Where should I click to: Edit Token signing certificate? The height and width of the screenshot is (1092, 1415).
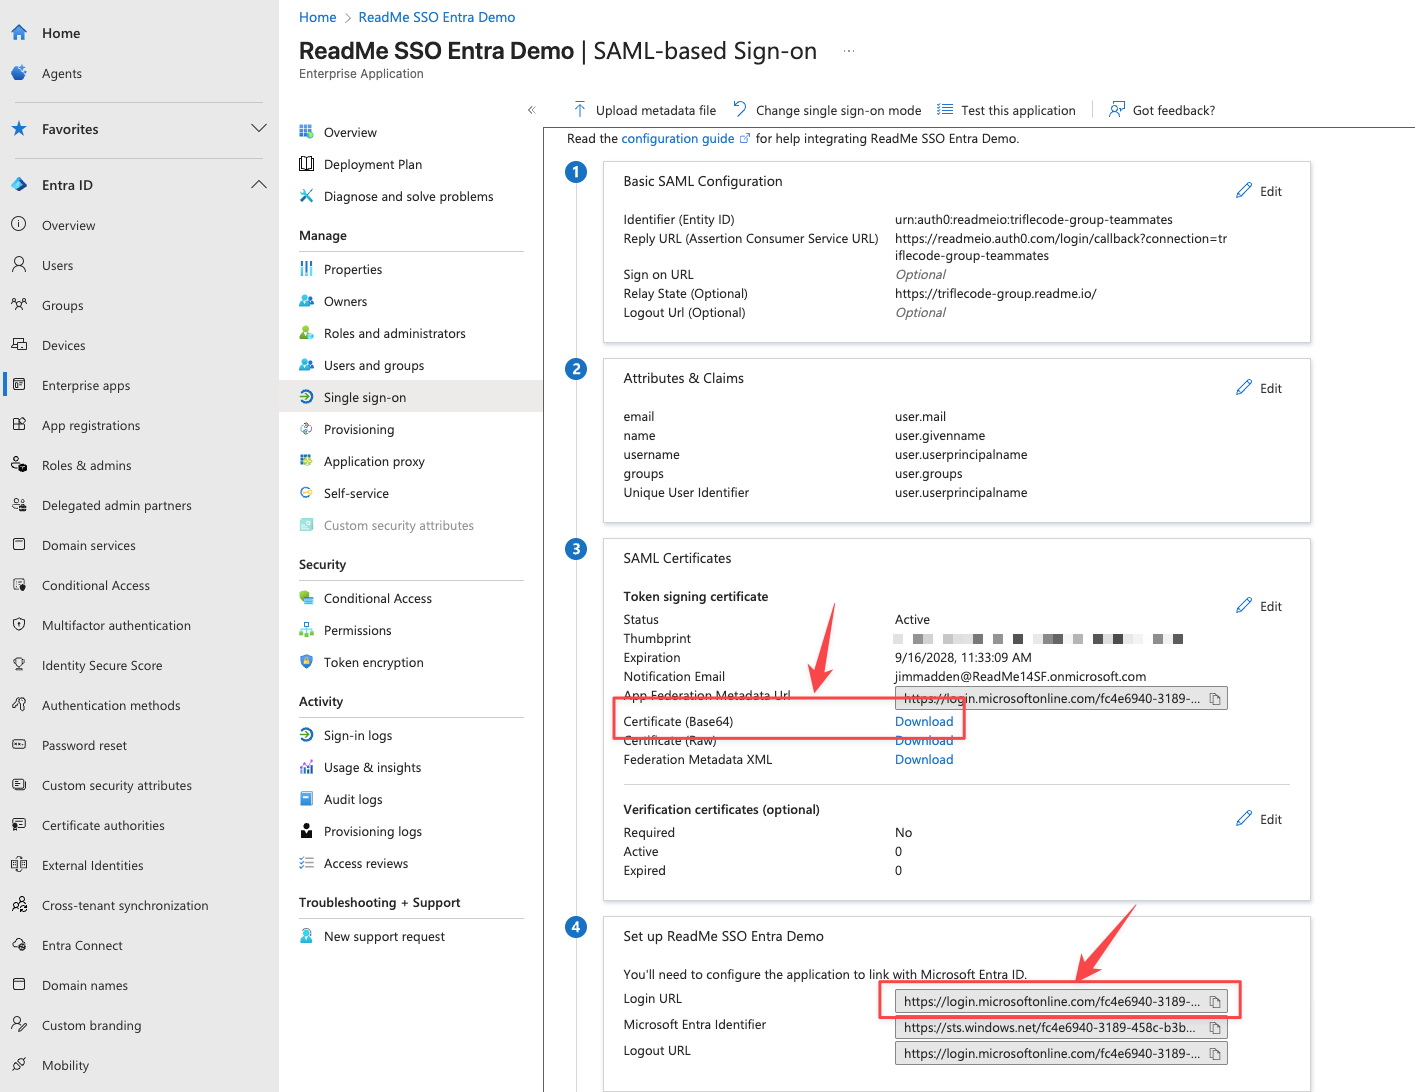1259,606
